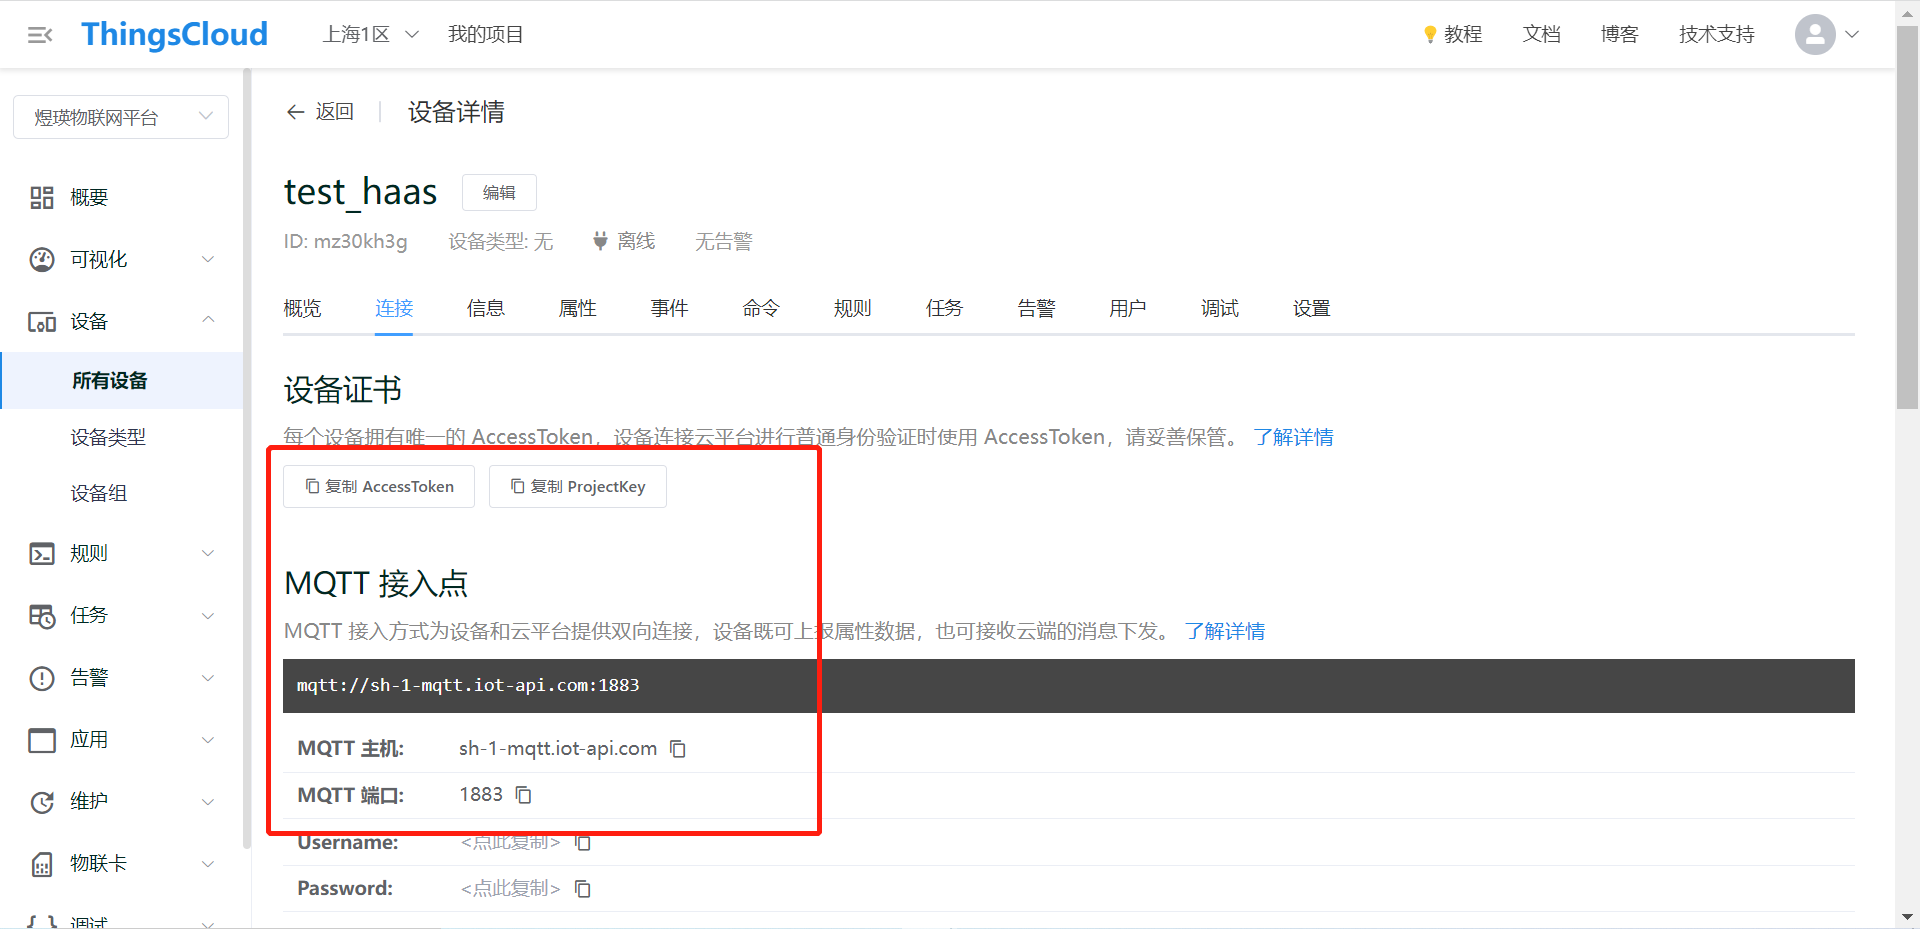This screenshot has width=1920, height=929.
Task: Click the 概要 overview grid icon
Action: (42, 198)
